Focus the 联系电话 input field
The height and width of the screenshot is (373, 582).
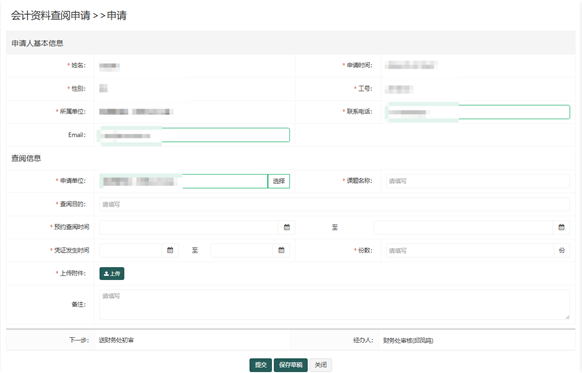[x=478, y=112]
